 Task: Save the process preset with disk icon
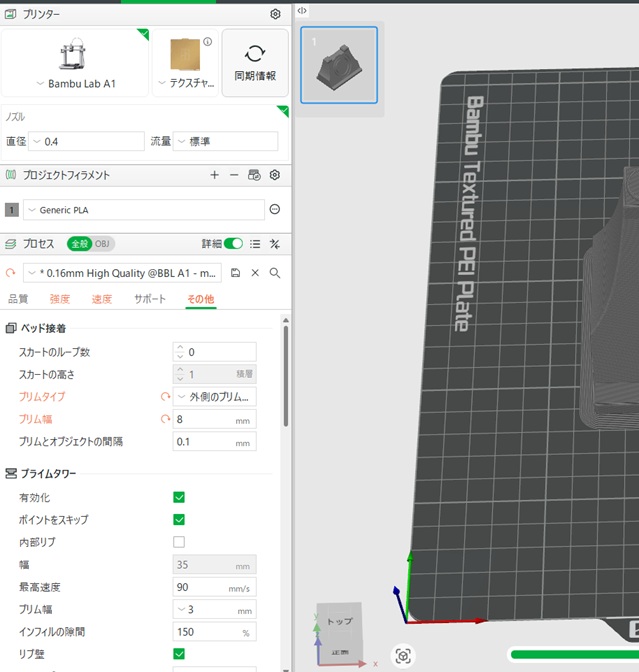pos(235,273)
